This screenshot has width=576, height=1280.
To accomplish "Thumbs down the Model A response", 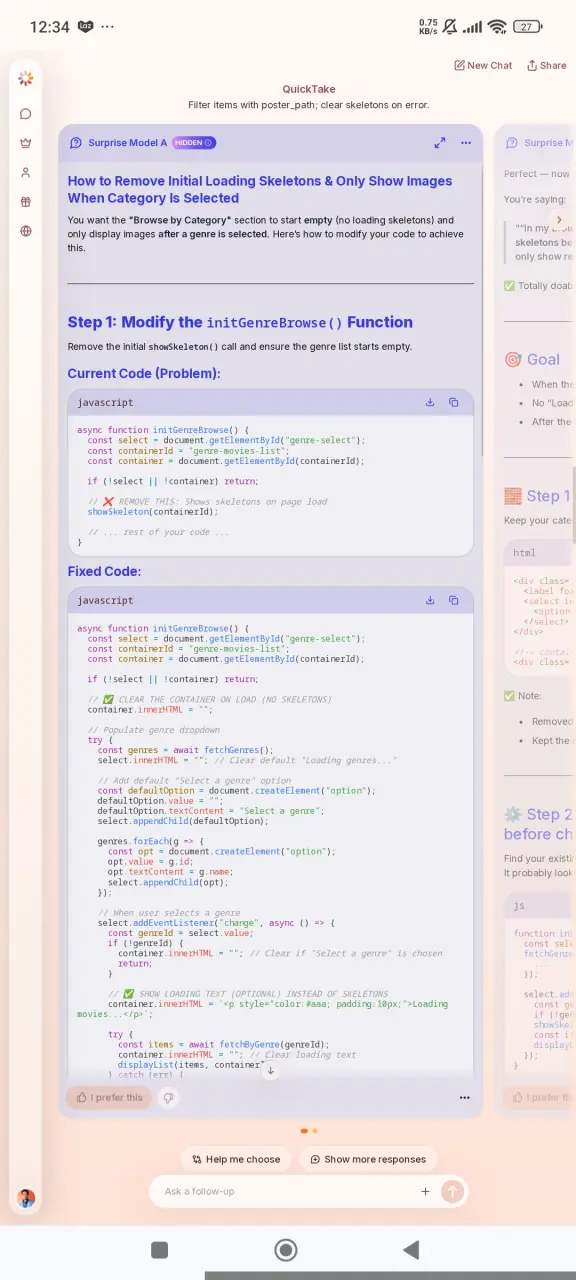I will 168,1097.
